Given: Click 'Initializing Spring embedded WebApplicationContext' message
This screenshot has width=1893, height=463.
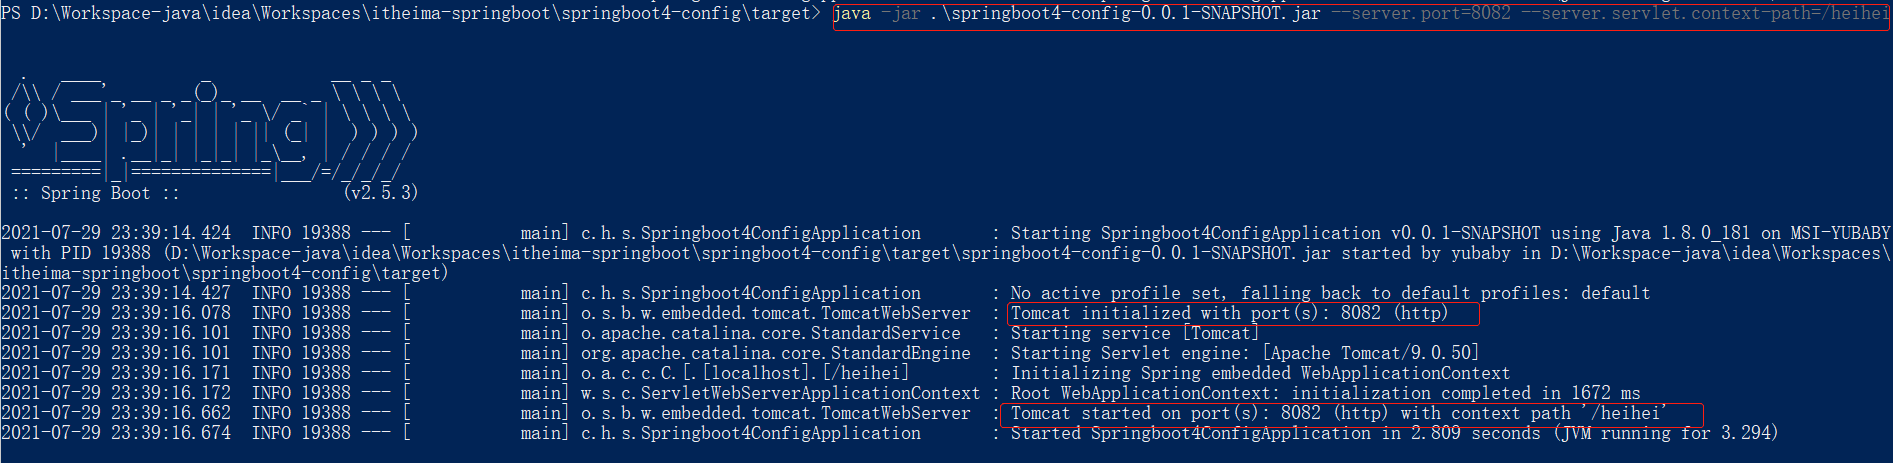Looking at the screenshot, I should (1260, 373).
